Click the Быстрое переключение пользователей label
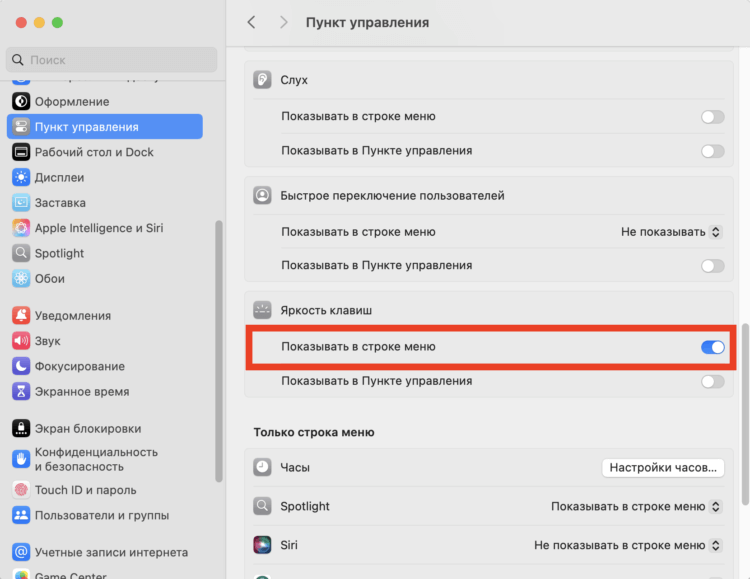 point(392,195)
